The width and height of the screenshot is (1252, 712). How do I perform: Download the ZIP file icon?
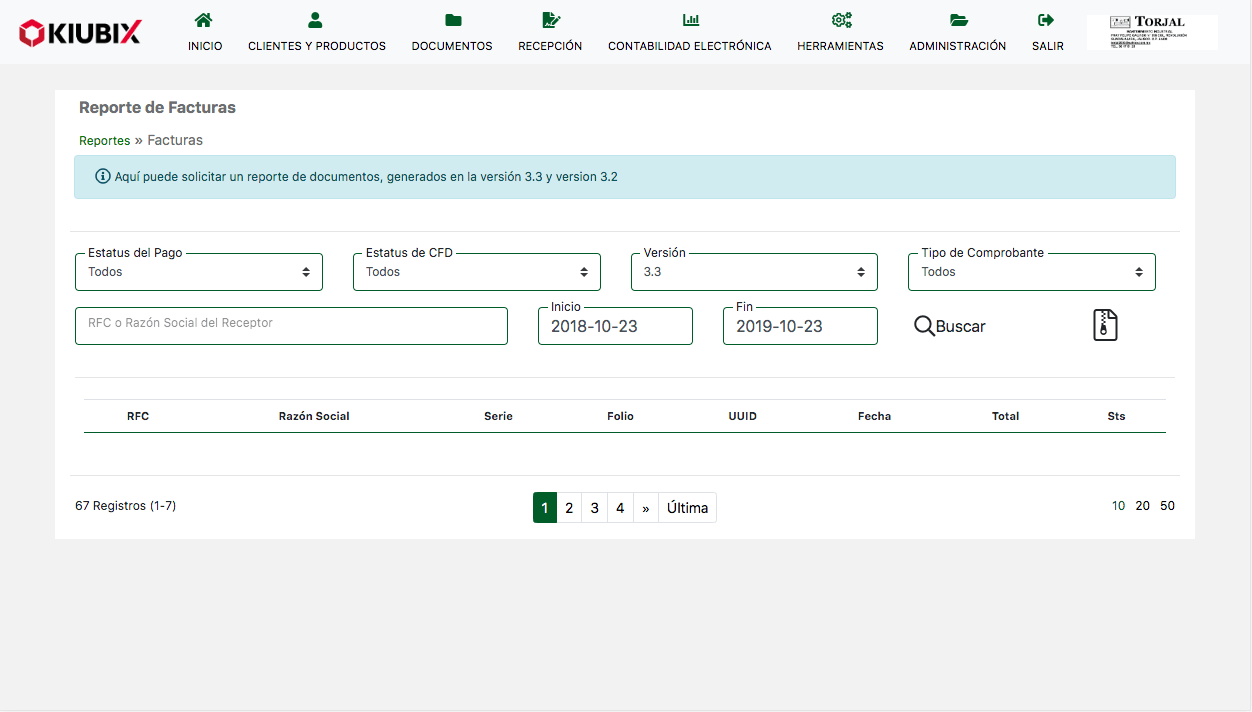1104,326
